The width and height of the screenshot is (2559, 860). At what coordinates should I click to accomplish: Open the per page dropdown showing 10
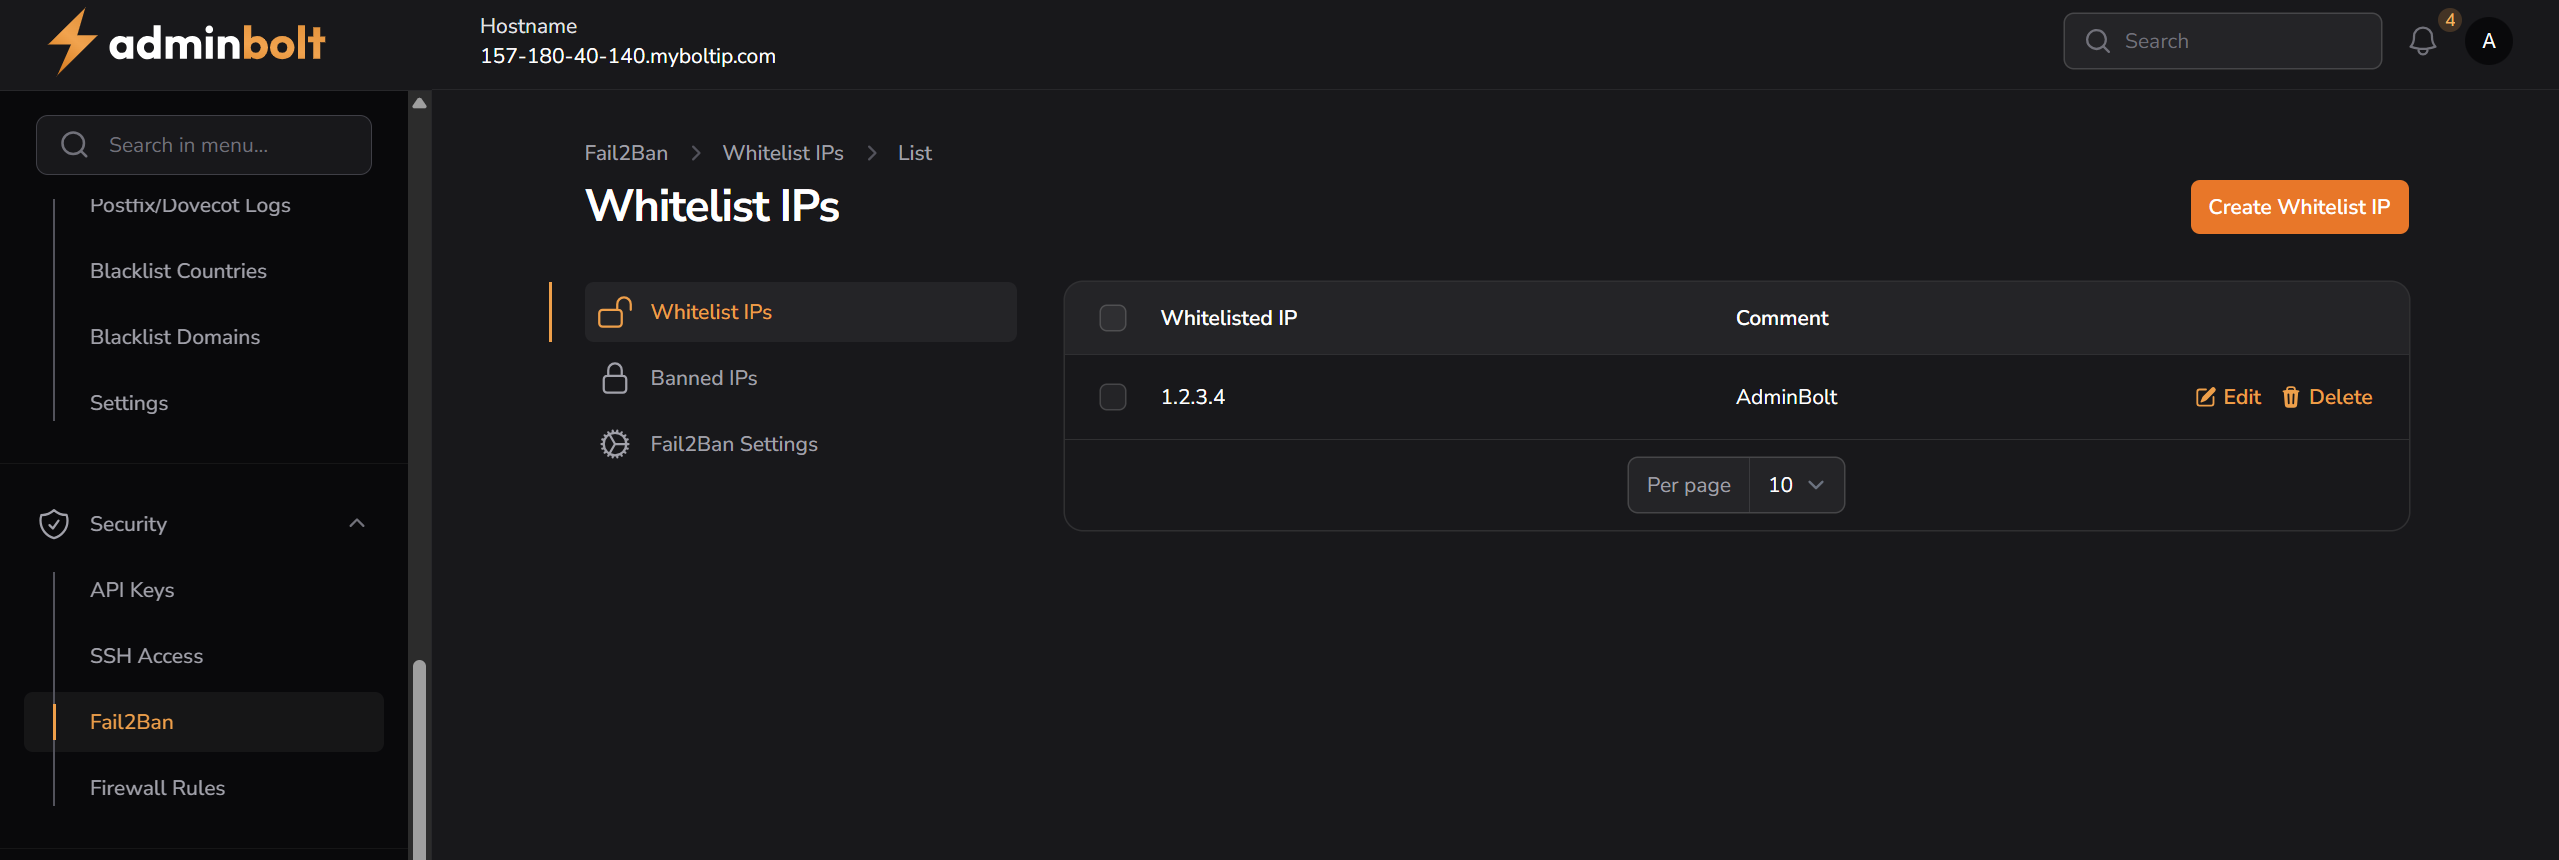pos(1796,484)
